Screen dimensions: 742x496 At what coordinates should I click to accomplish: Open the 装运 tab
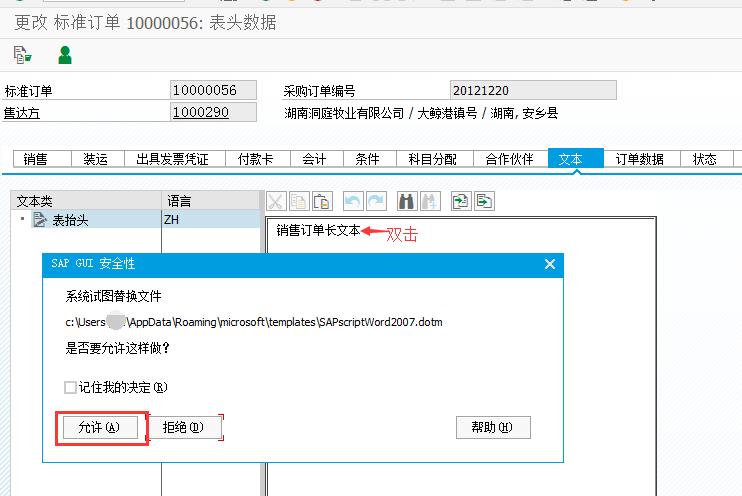click(98, 159)
